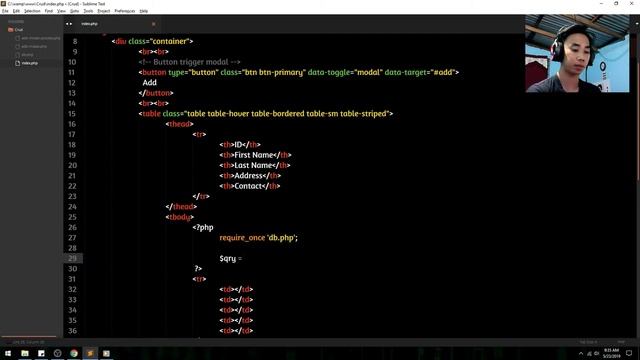Open the View menu
This screenshot has width=640, height=360.
[x=61, y=11]
